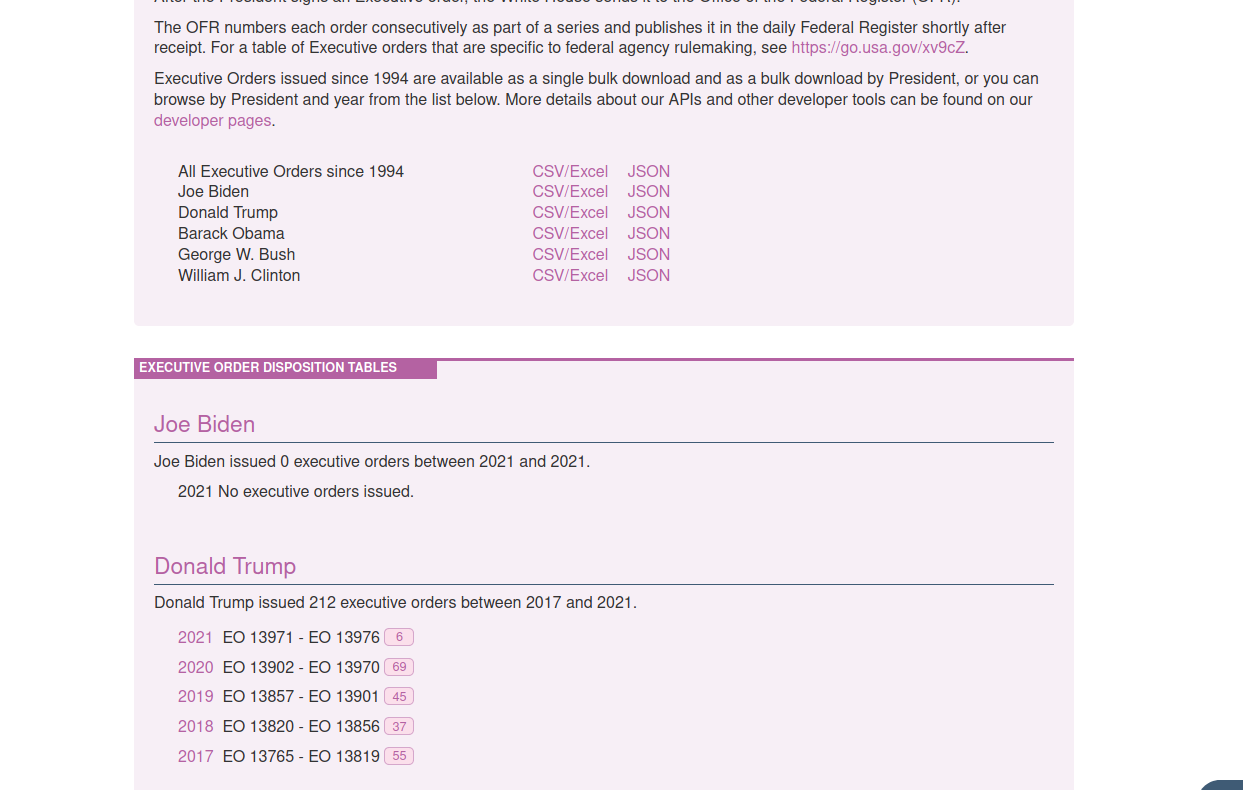The height and width of the screenshot is (790, 1243).
Task: Download Barack Obama JSON file
Action: pyautogui.click(x=648, y=234)
